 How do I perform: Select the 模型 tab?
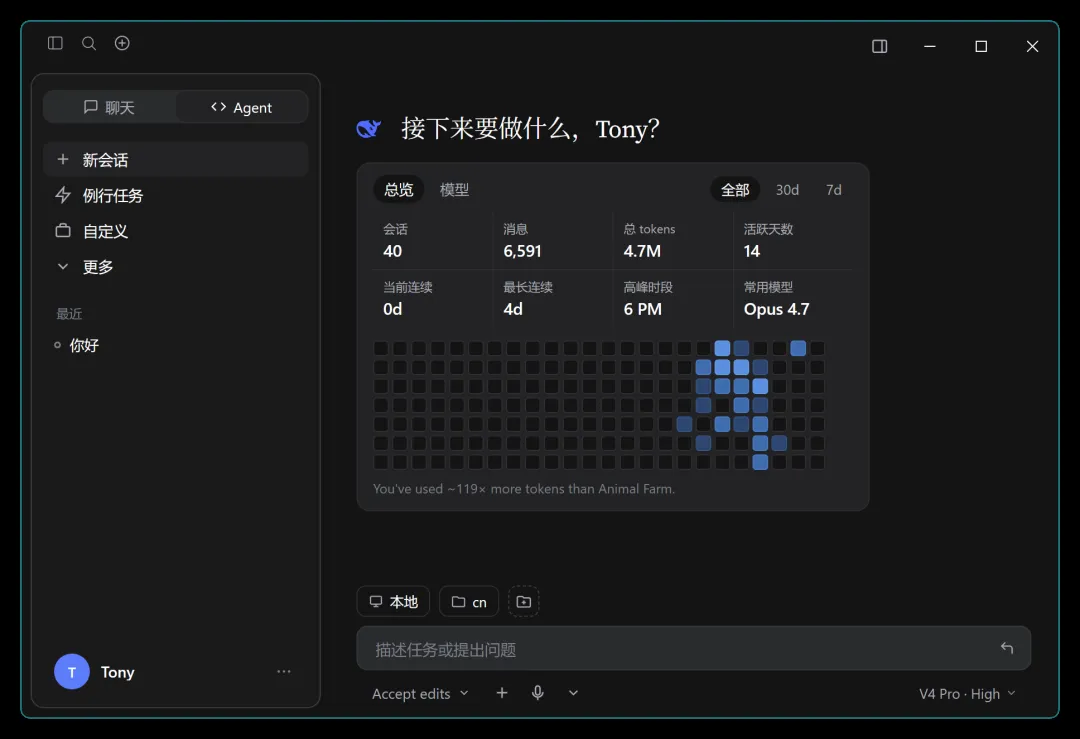[x=455, y=189]
